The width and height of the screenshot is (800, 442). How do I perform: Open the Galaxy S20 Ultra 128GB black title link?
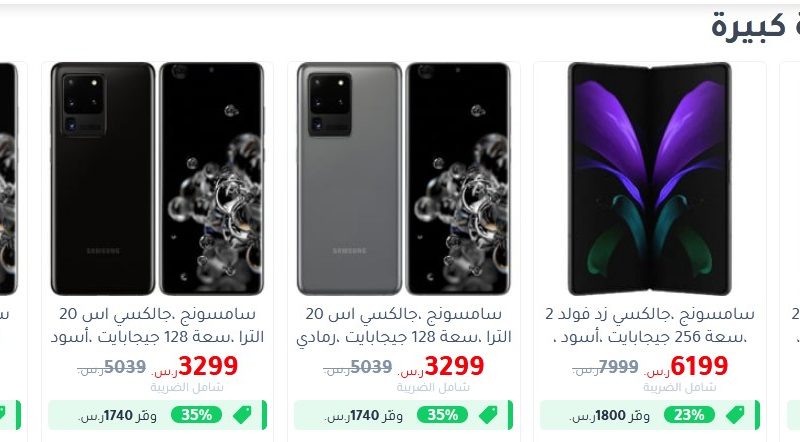(157, 325)
